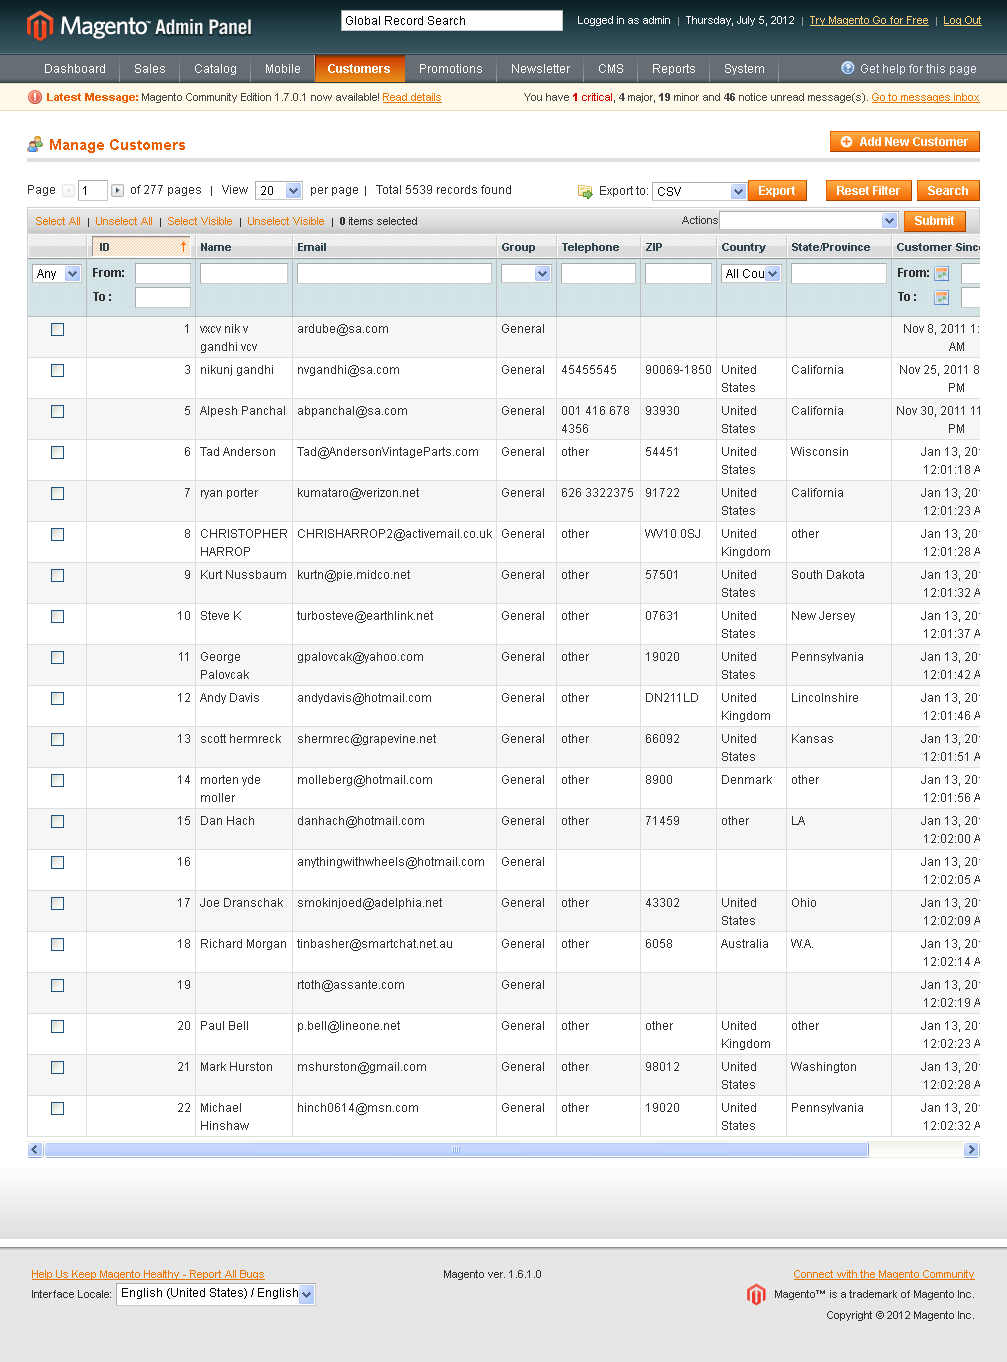Open the Dashboard menu
The image size is (1007, 1362).
tap(75, 69)
